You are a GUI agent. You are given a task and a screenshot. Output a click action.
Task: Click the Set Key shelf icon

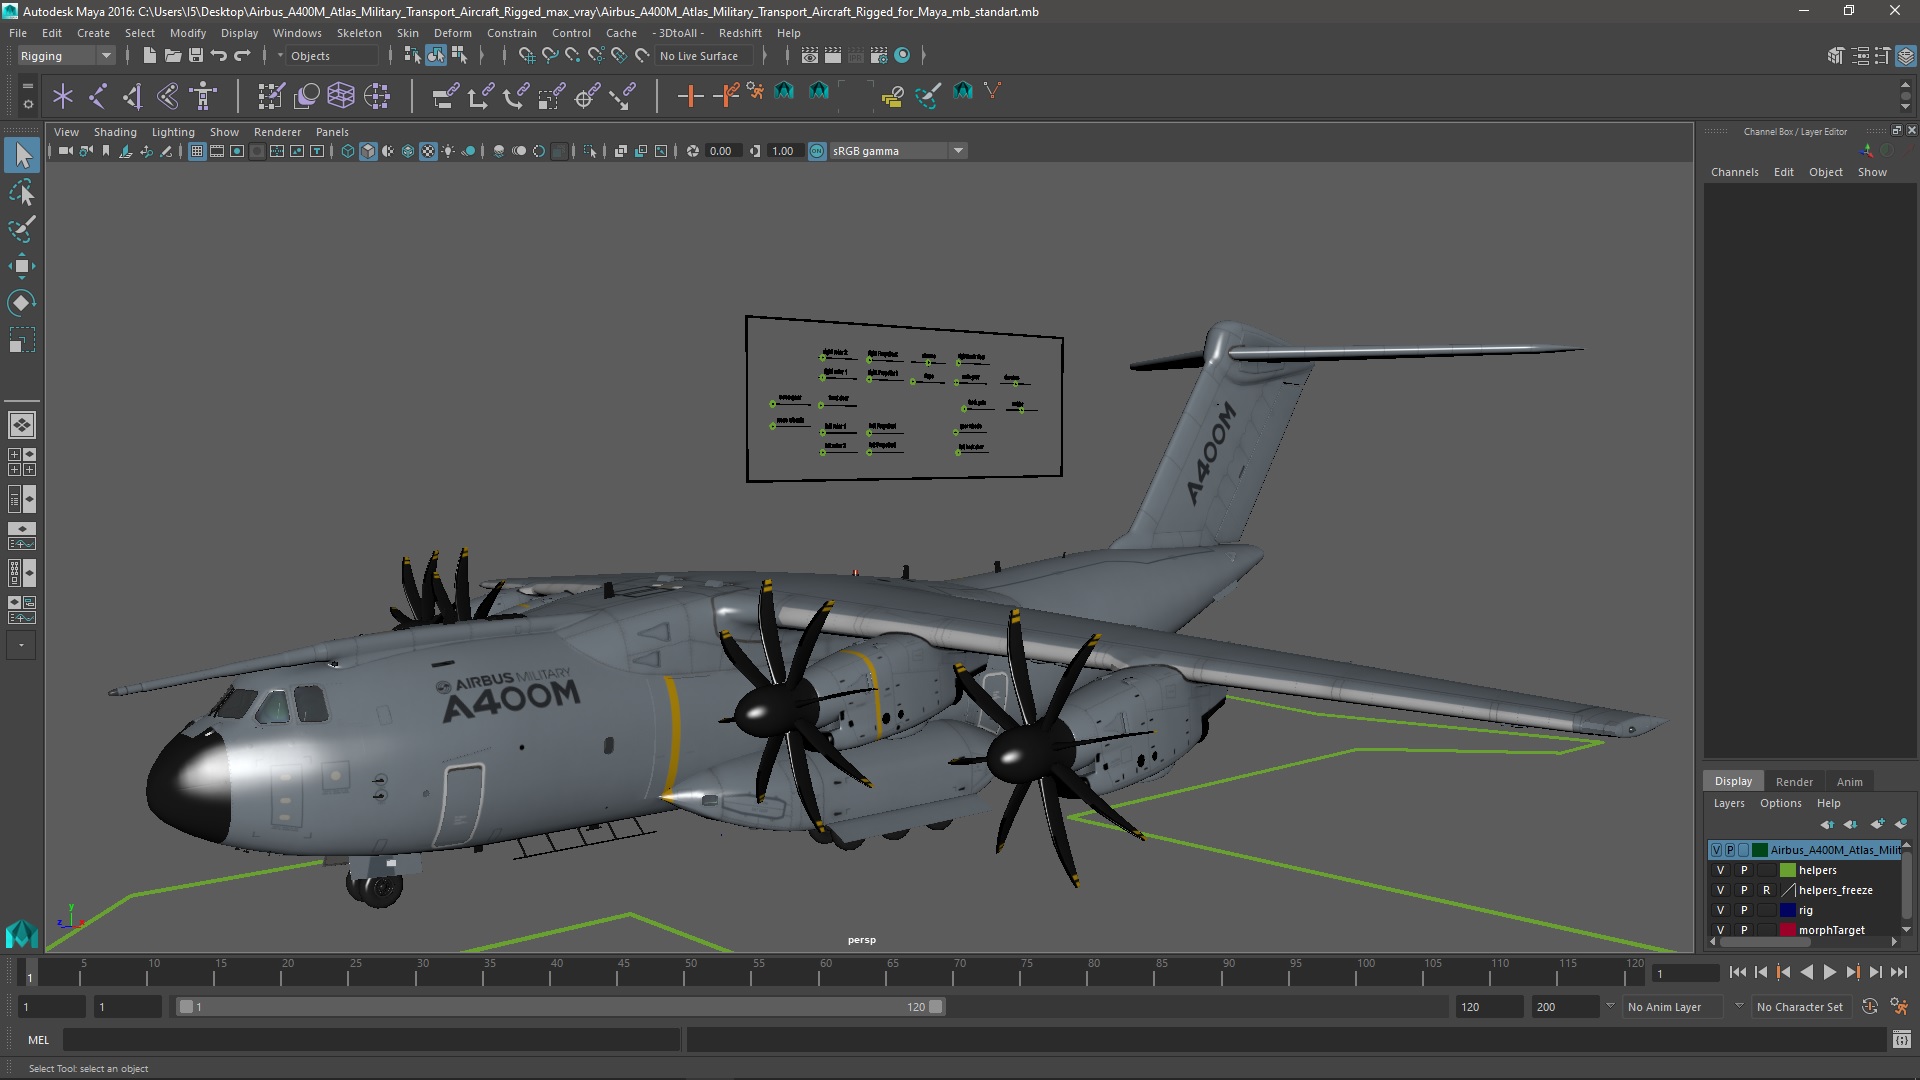click(x=690, y=96)
